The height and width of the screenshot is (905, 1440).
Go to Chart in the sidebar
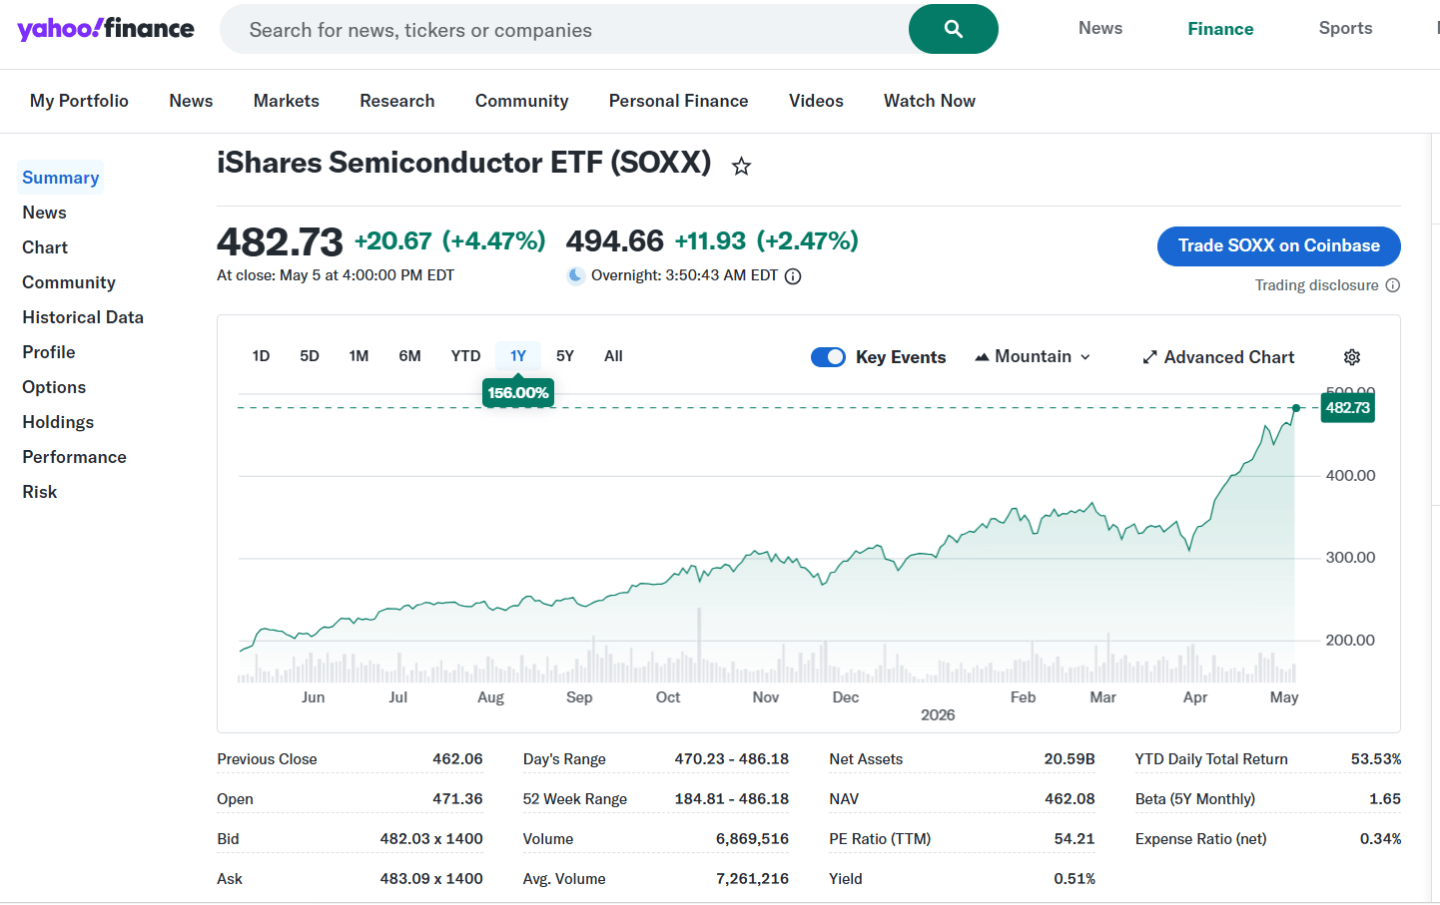pos(45,248)
